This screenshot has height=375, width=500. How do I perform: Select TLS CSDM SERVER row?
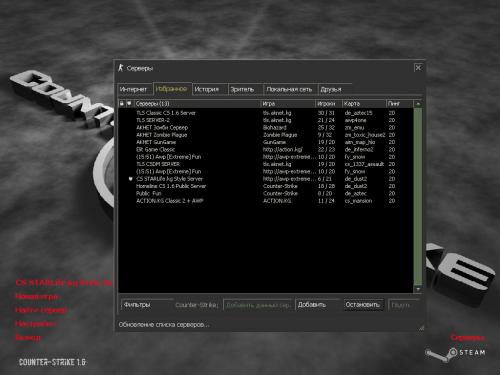[x=266, y=164]
